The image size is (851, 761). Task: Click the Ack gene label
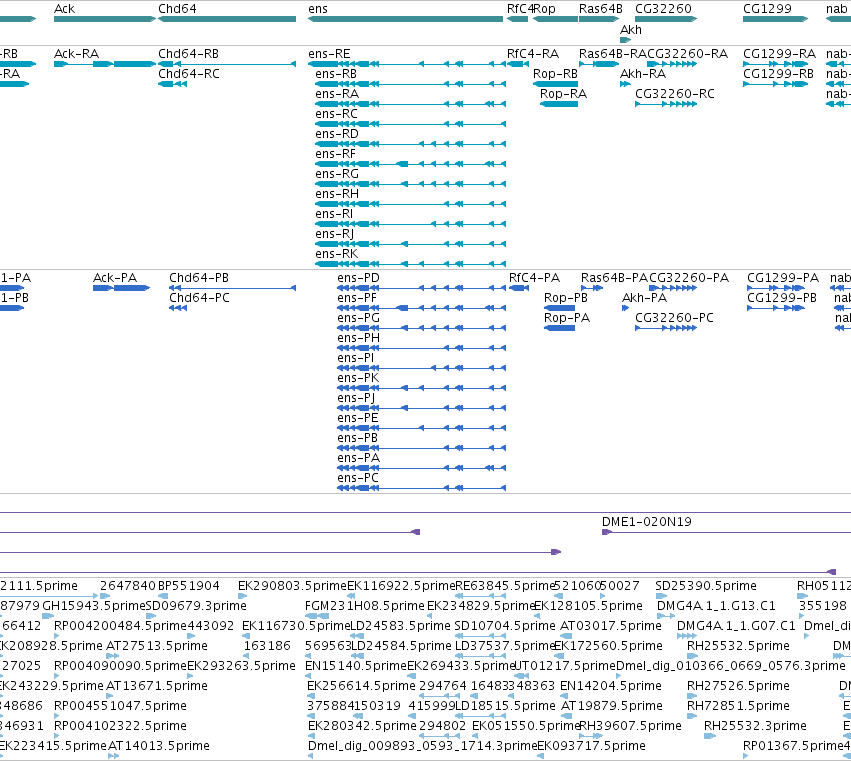(x=65, y=9)
